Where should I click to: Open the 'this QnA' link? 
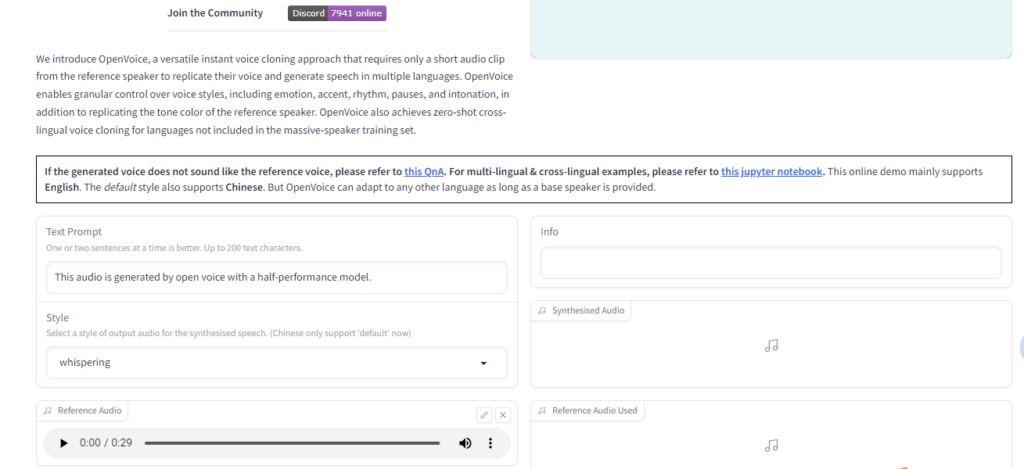(x=424, y=172)
